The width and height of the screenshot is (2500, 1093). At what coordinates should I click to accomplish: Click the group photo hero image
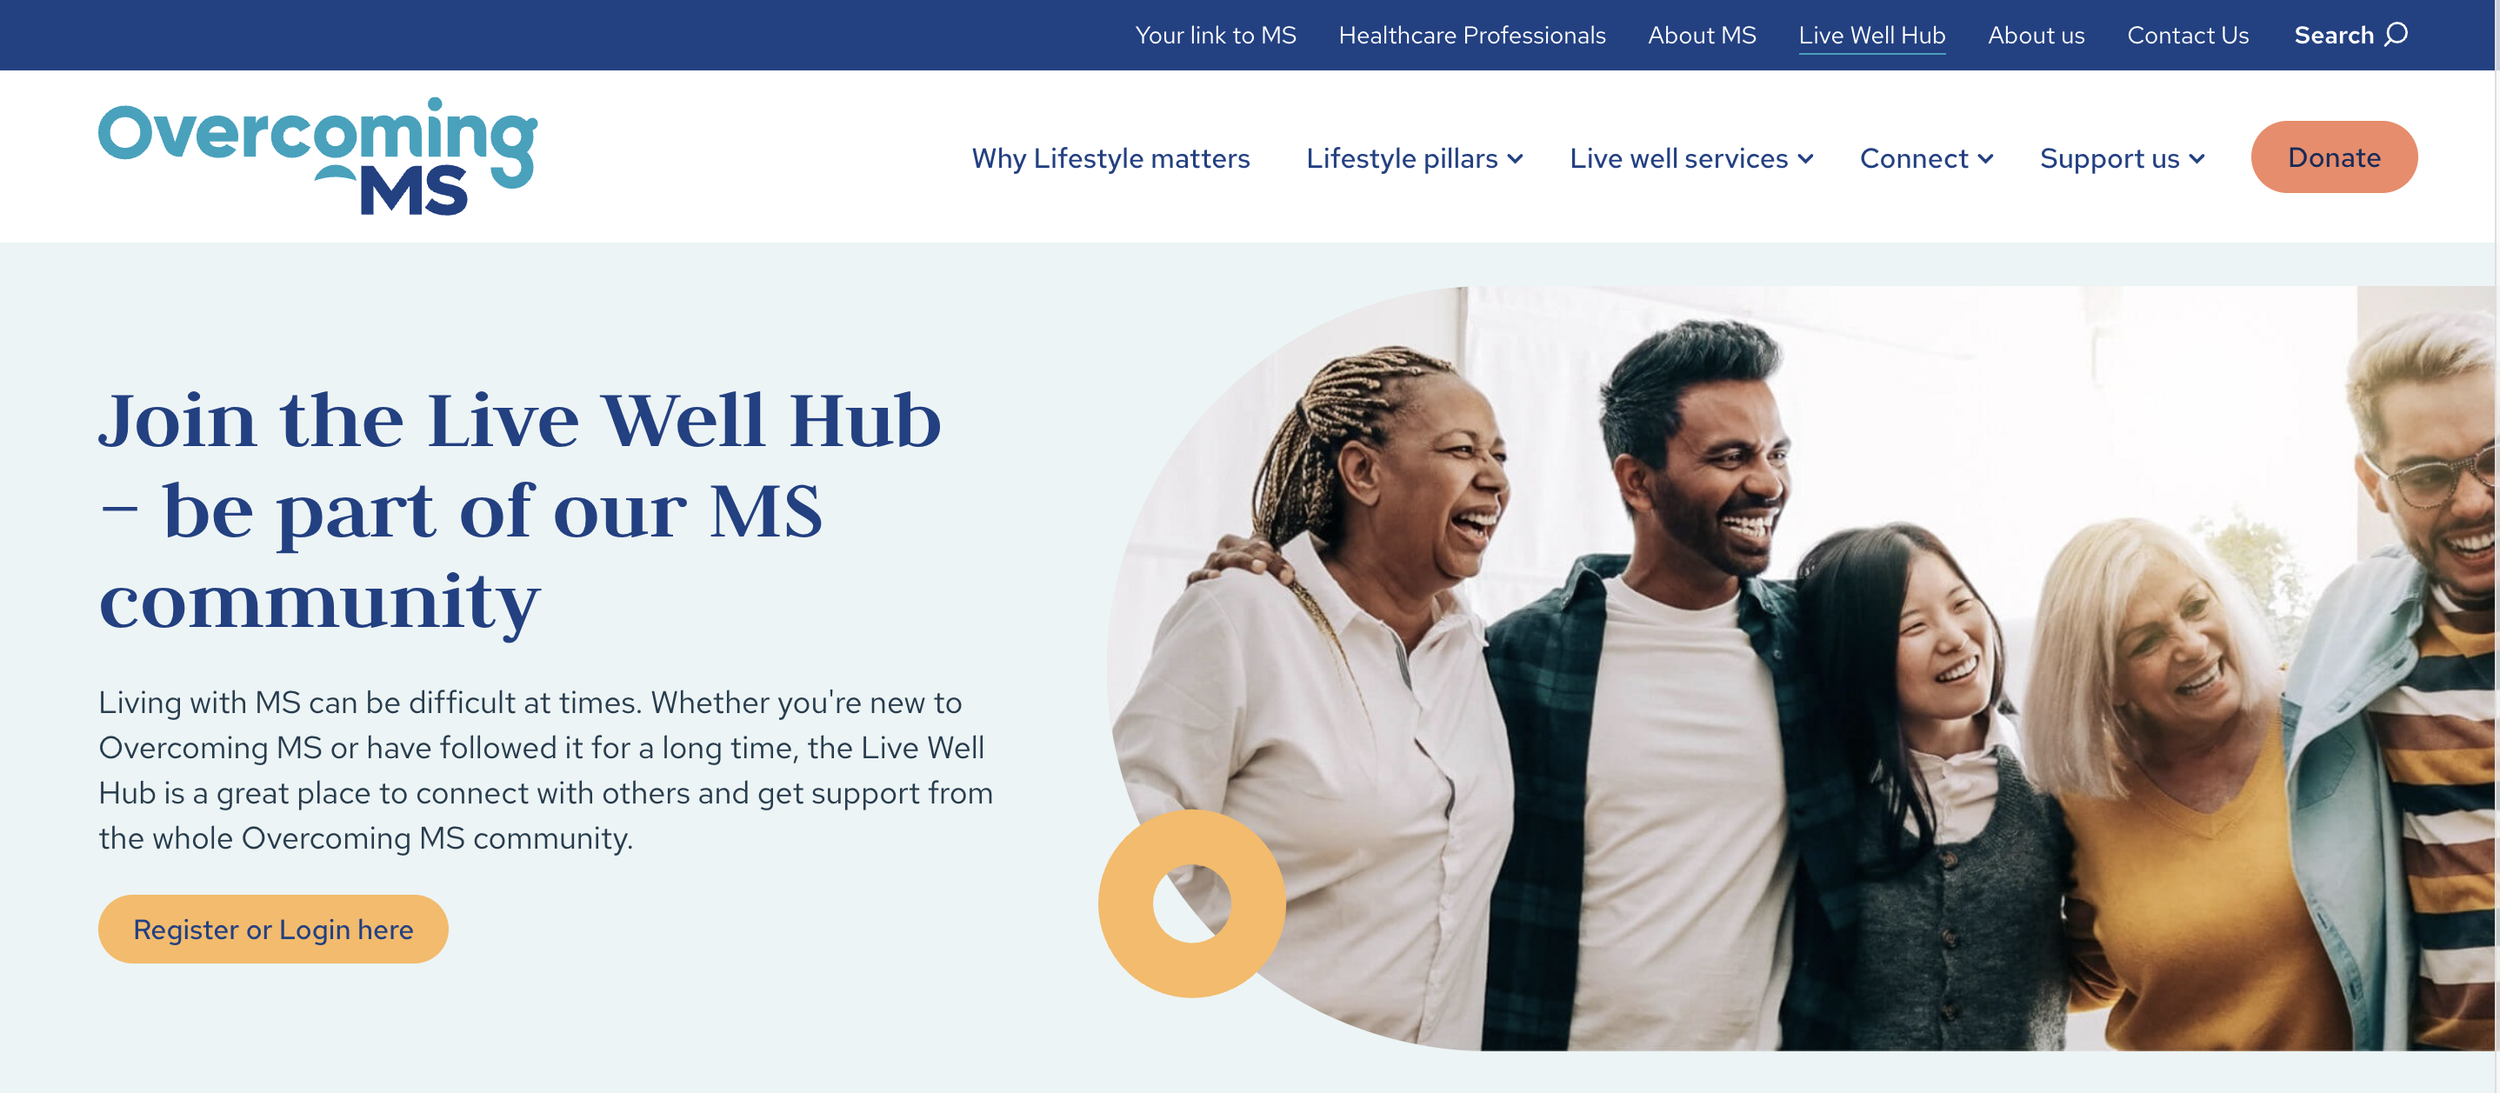[1800, 668]
